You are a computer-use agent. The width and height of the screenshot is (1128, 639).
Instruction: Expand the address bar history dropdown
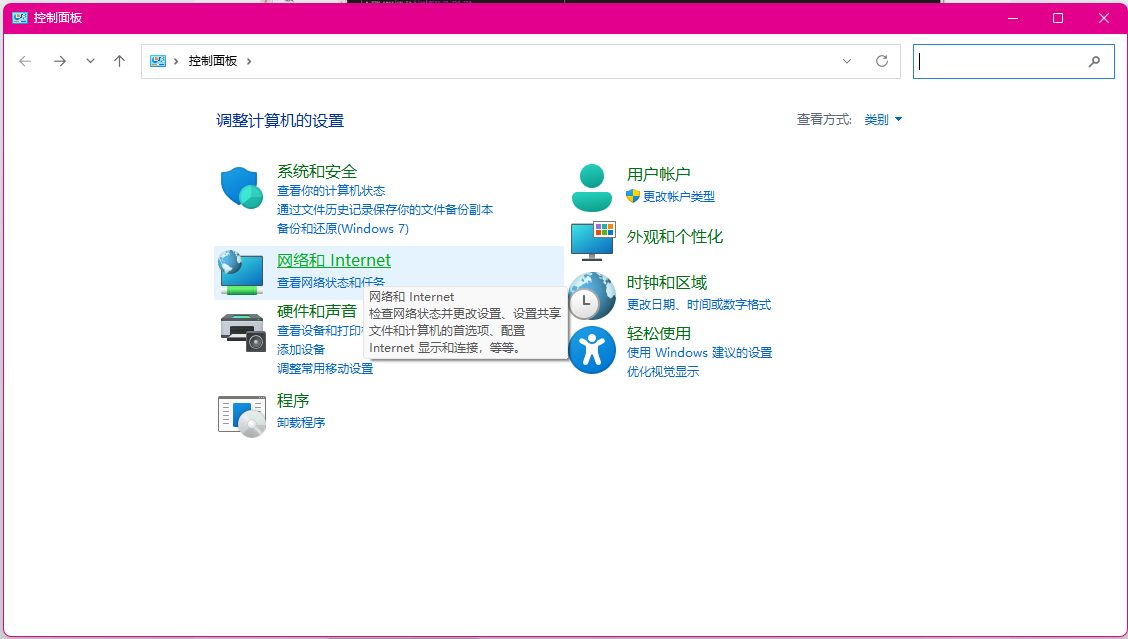click(847, 61)
